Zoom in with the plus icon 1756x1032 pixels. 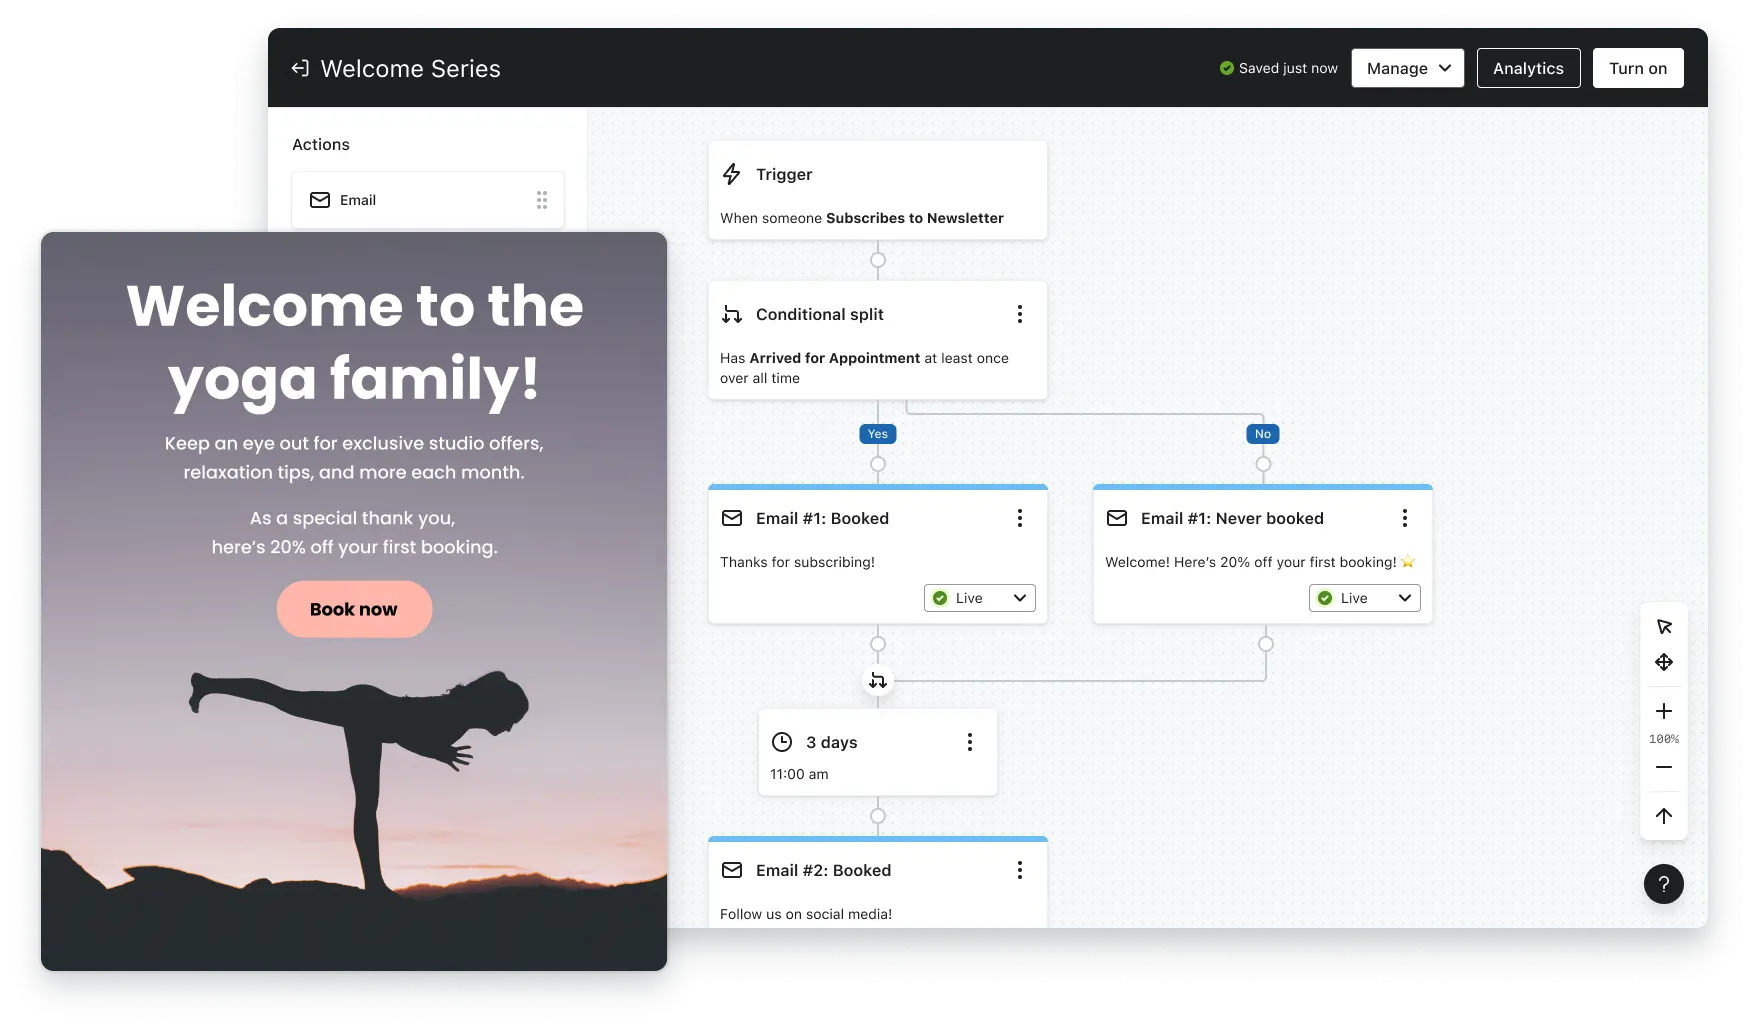[1664, 711]
